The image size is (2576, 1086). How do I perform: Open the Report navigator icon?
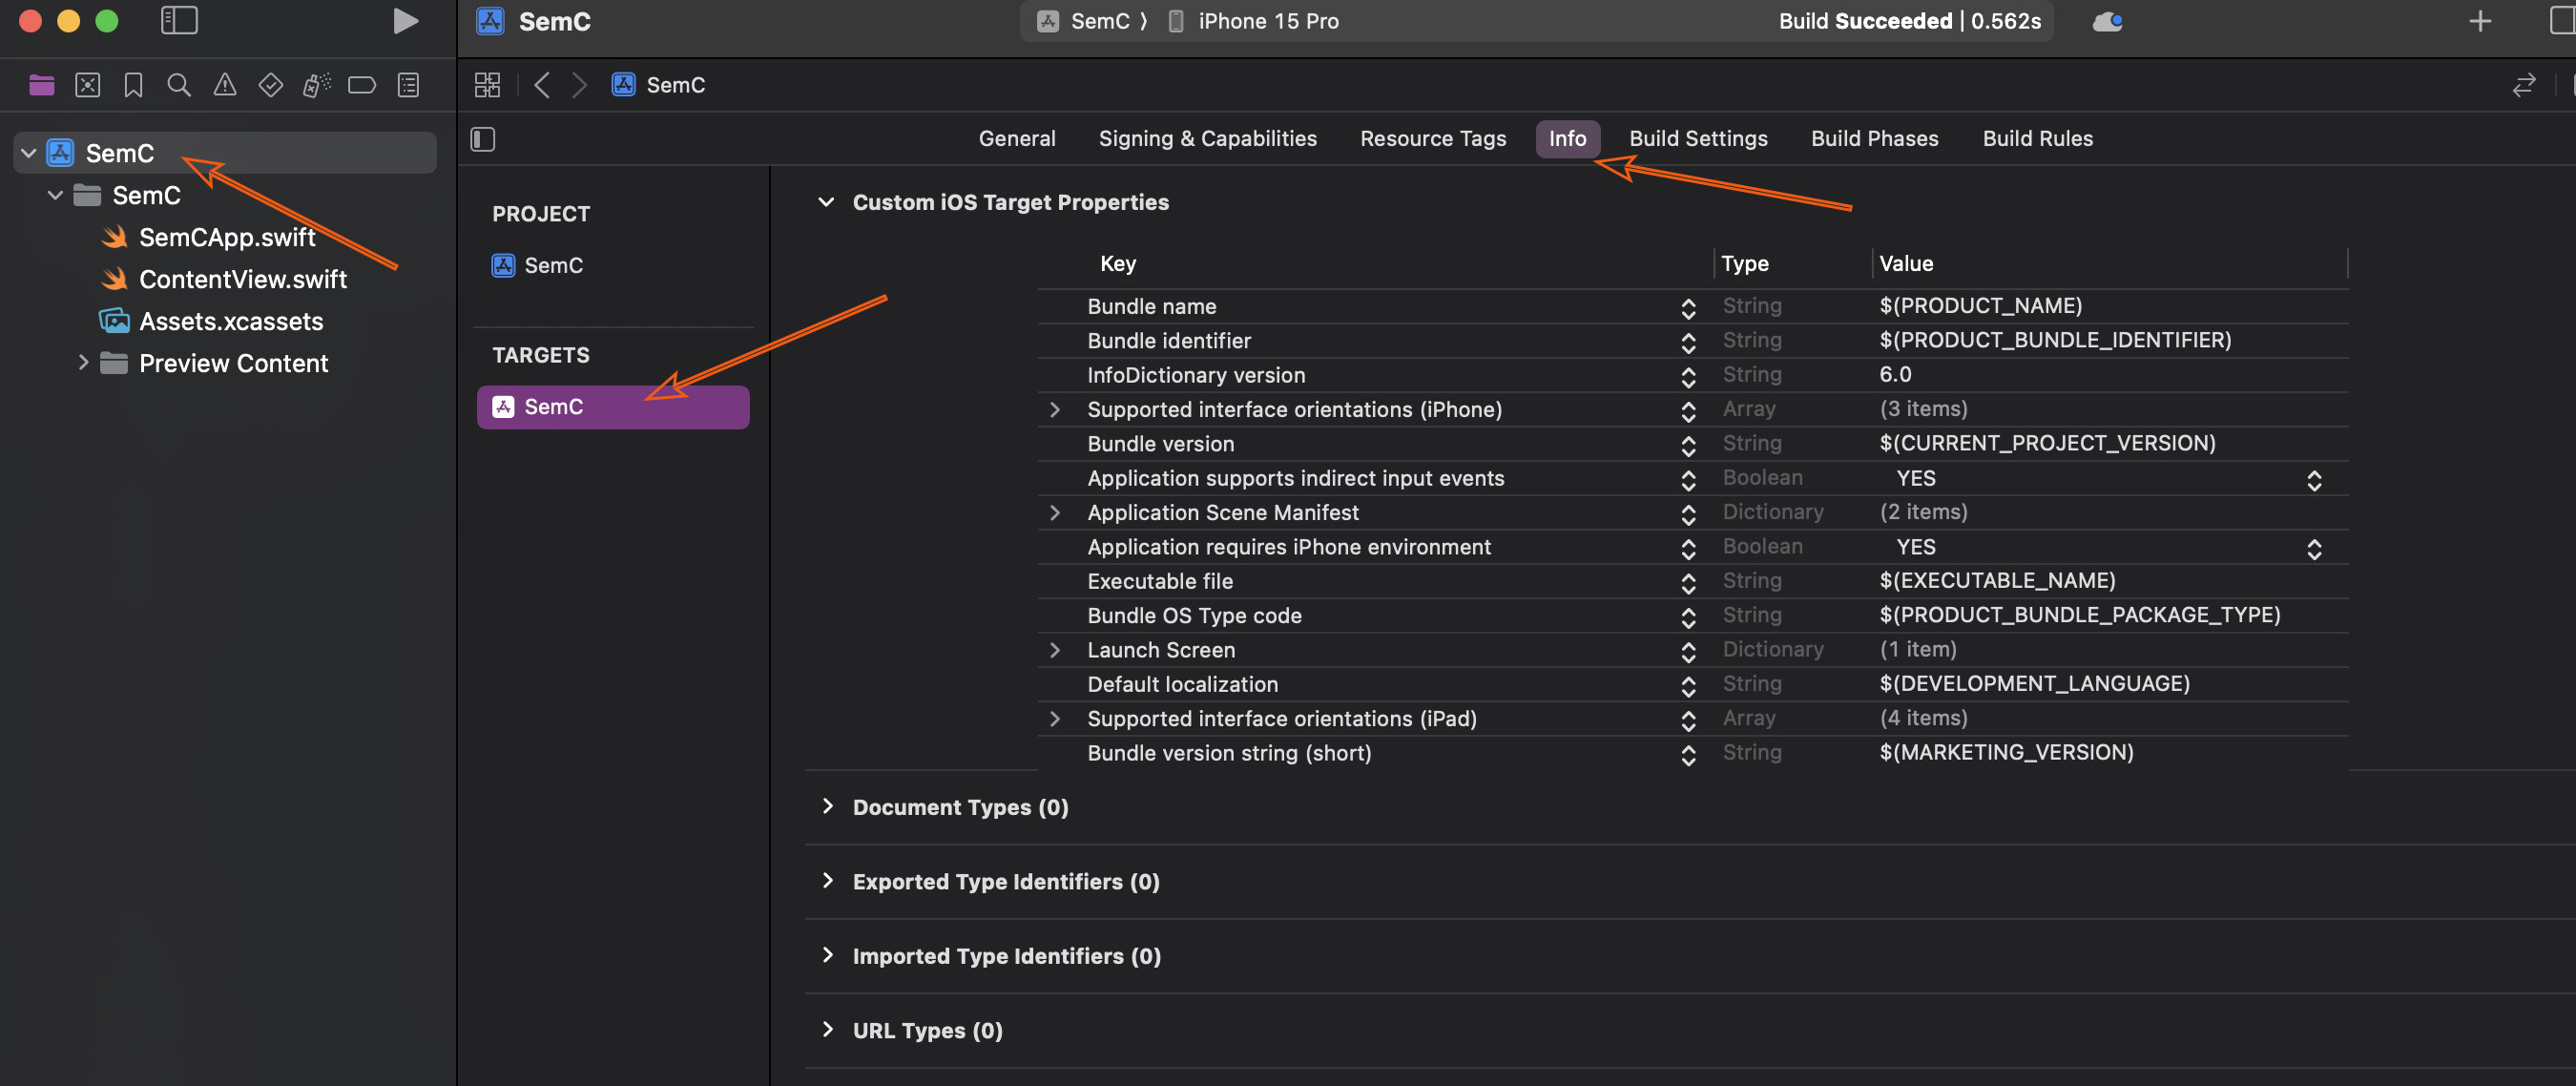408,85
